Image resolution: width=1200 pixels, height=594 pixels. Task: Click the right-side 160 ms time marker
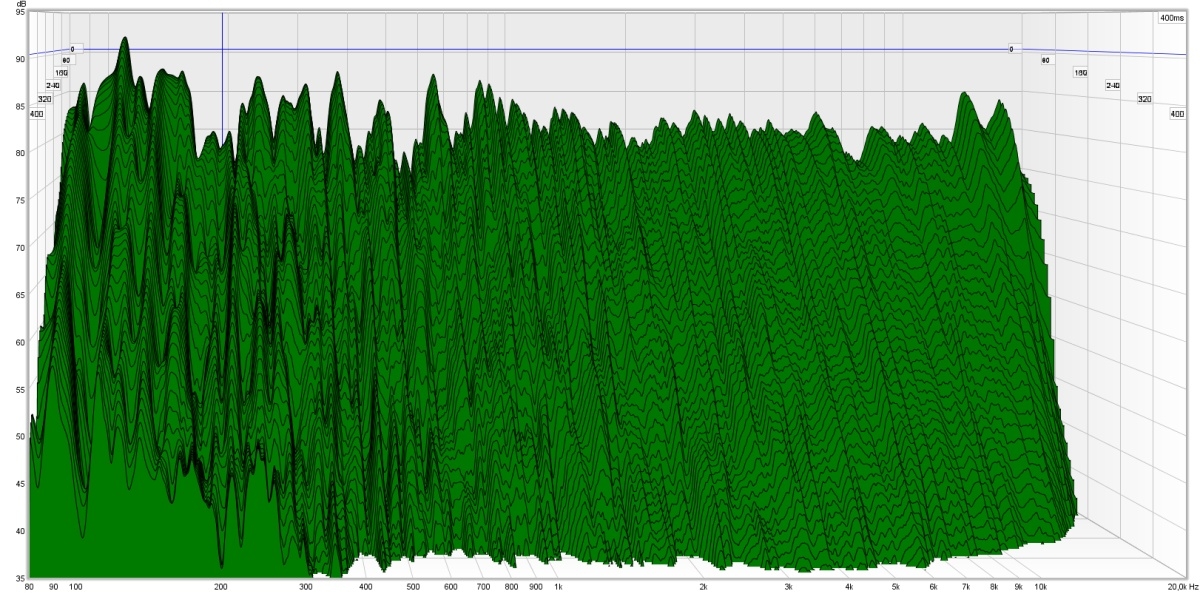click(1080, 73)
